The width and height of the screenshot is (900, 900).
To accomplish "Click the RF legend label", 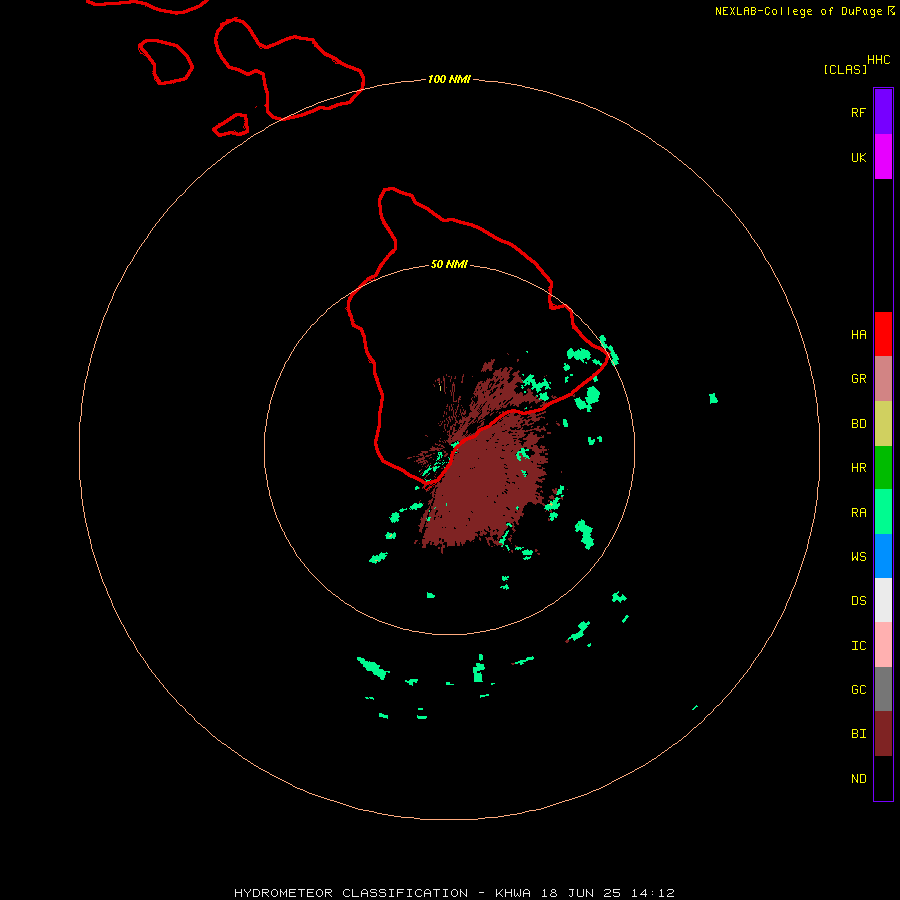I will tap(858, 112).
